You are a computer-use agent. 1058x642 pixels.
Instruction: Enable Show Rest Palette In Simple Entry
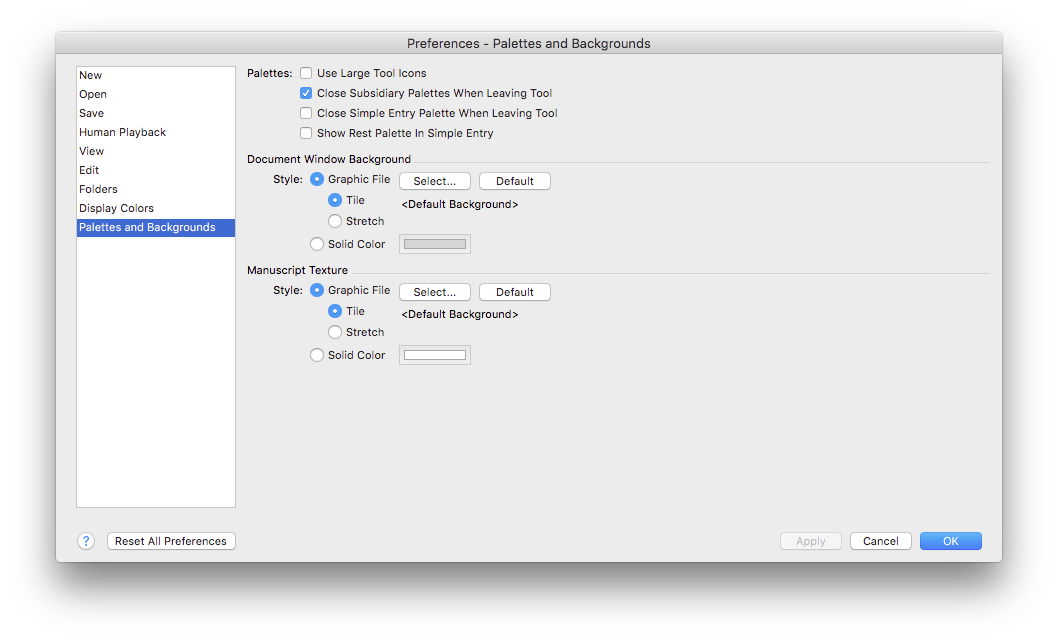tap(306, 132)
